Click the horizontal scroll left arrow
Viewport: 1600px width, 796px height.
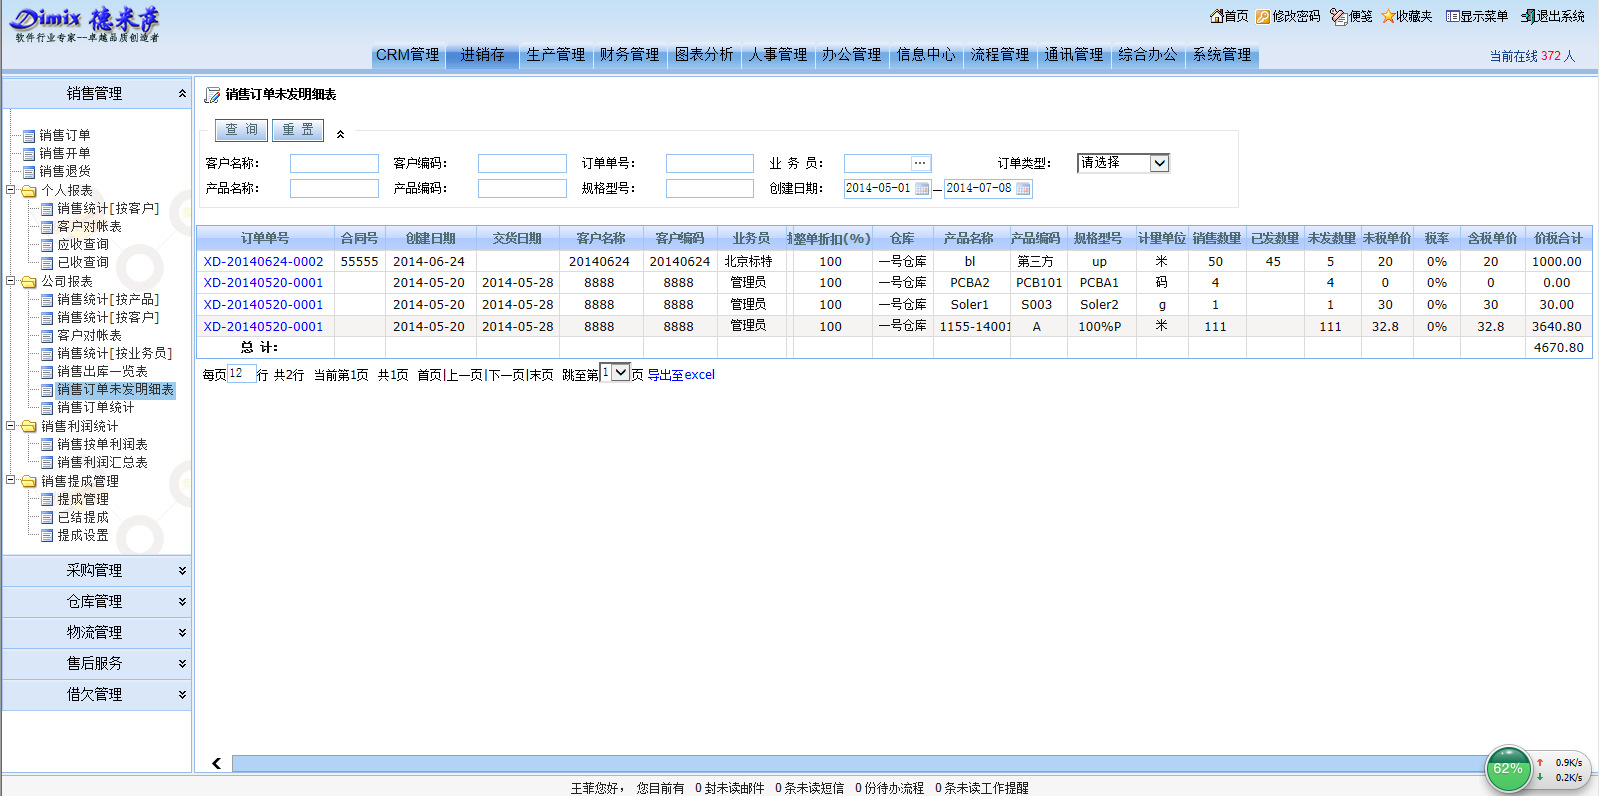pyautogui.click(x=216, y=763)
